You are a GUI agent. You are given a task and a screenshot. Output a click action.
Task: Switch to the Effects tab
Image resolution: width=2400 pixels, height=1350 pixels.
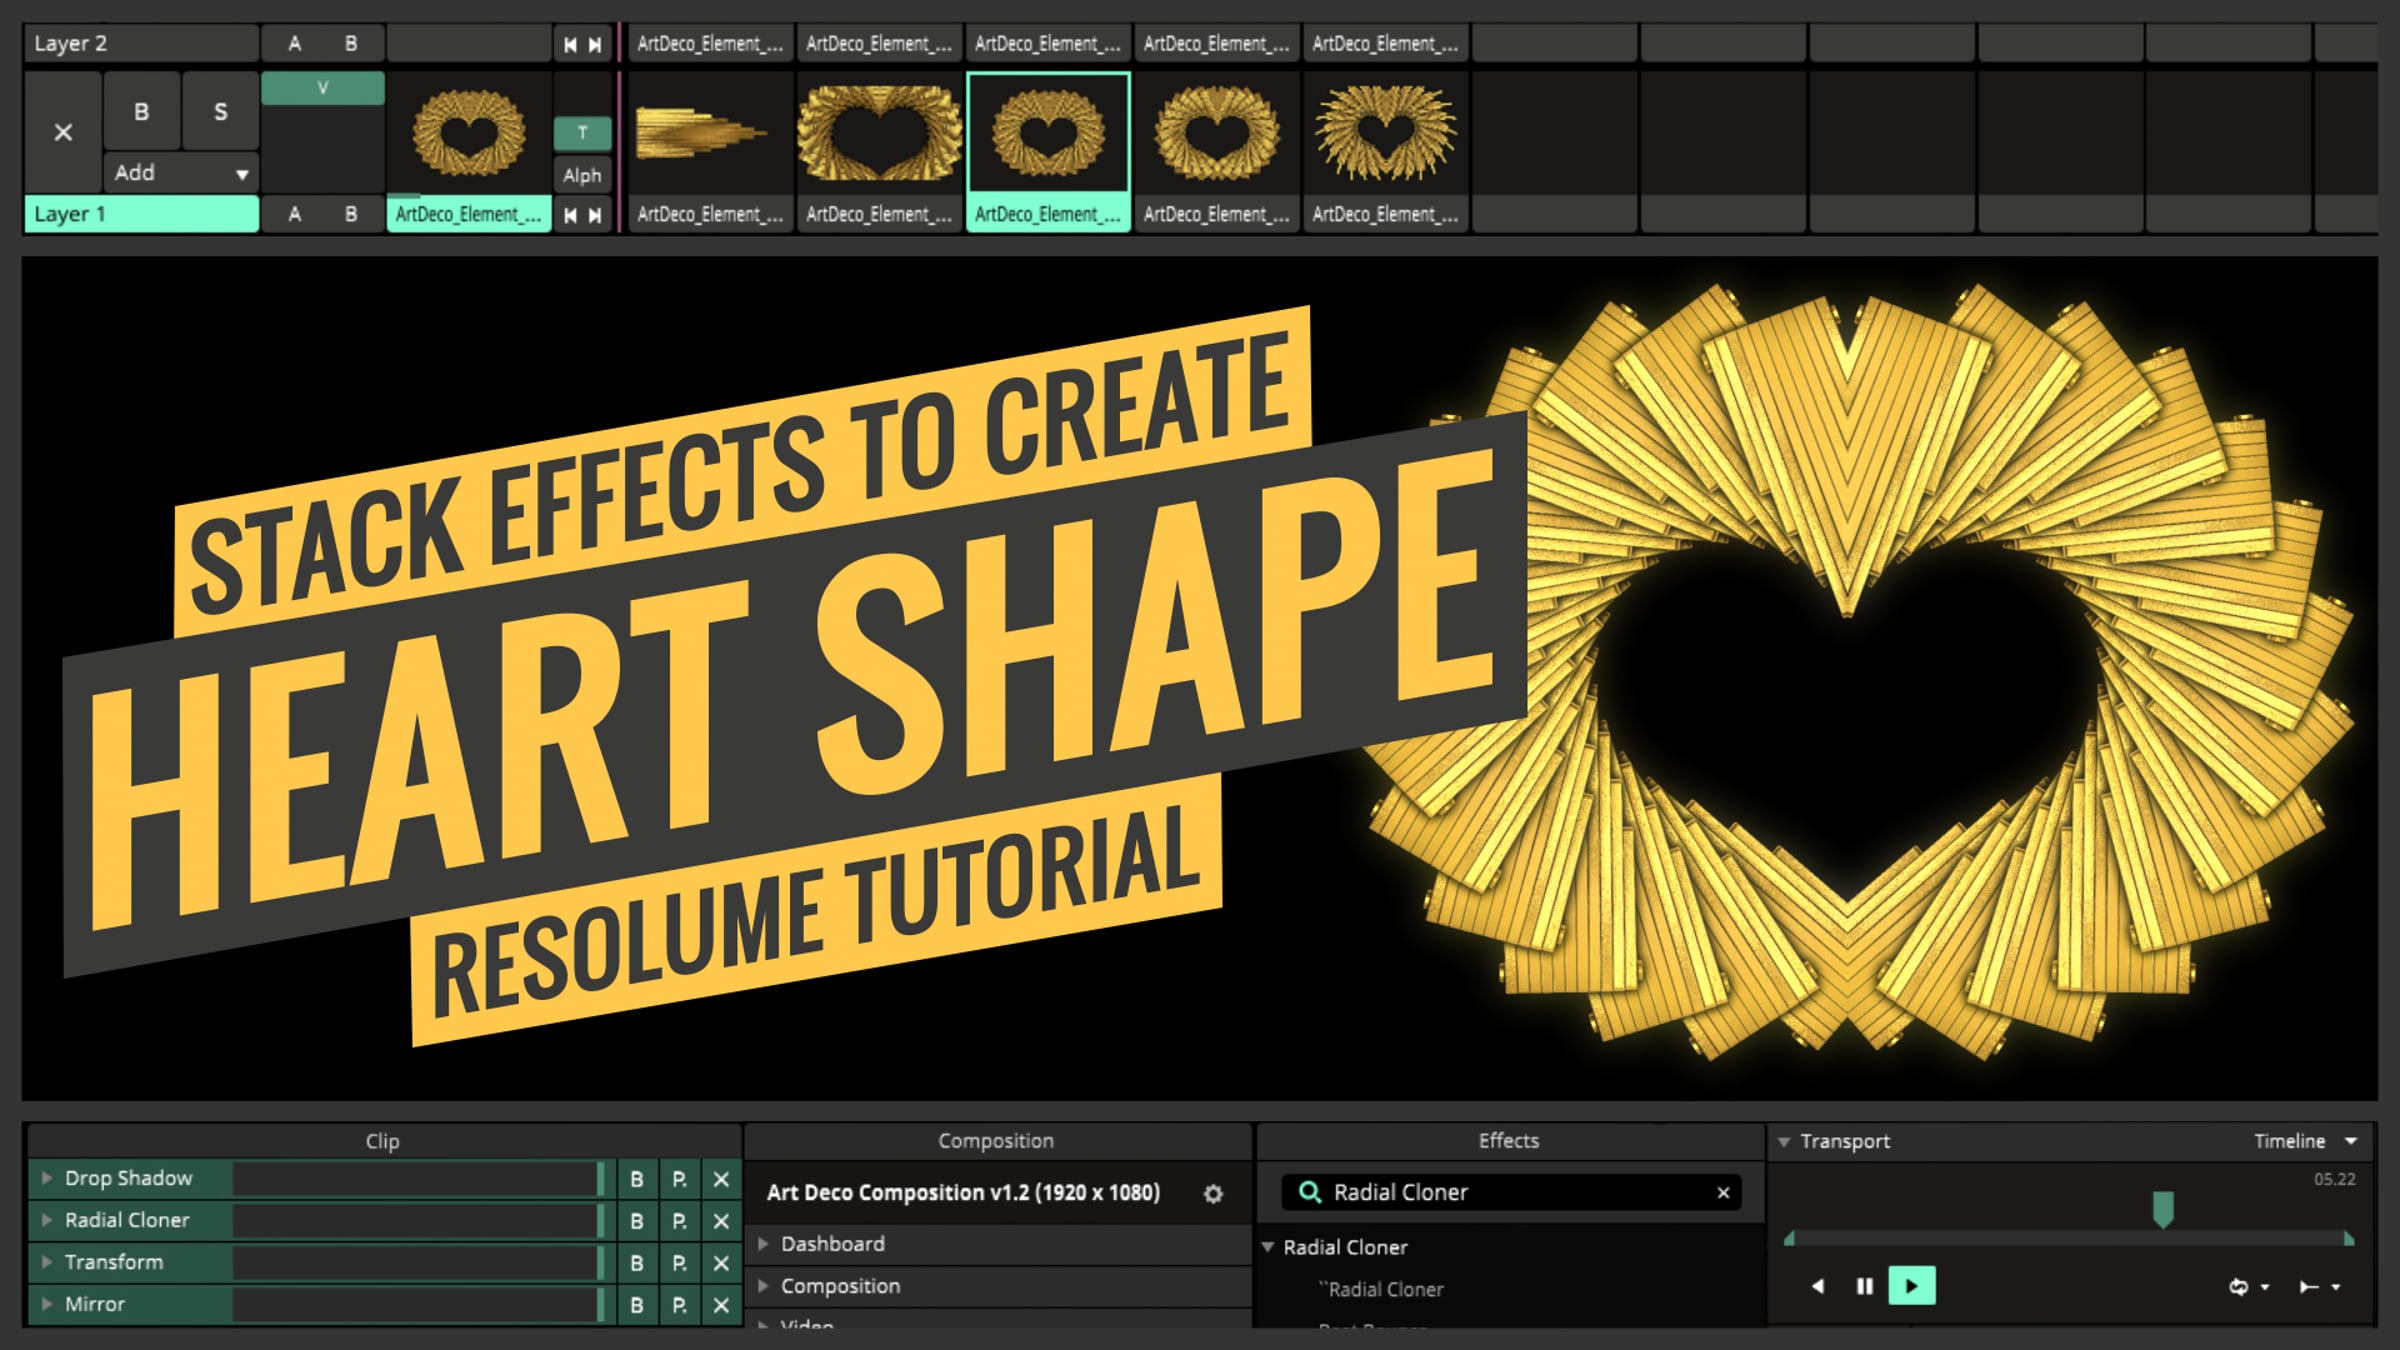point(1508,1141)
